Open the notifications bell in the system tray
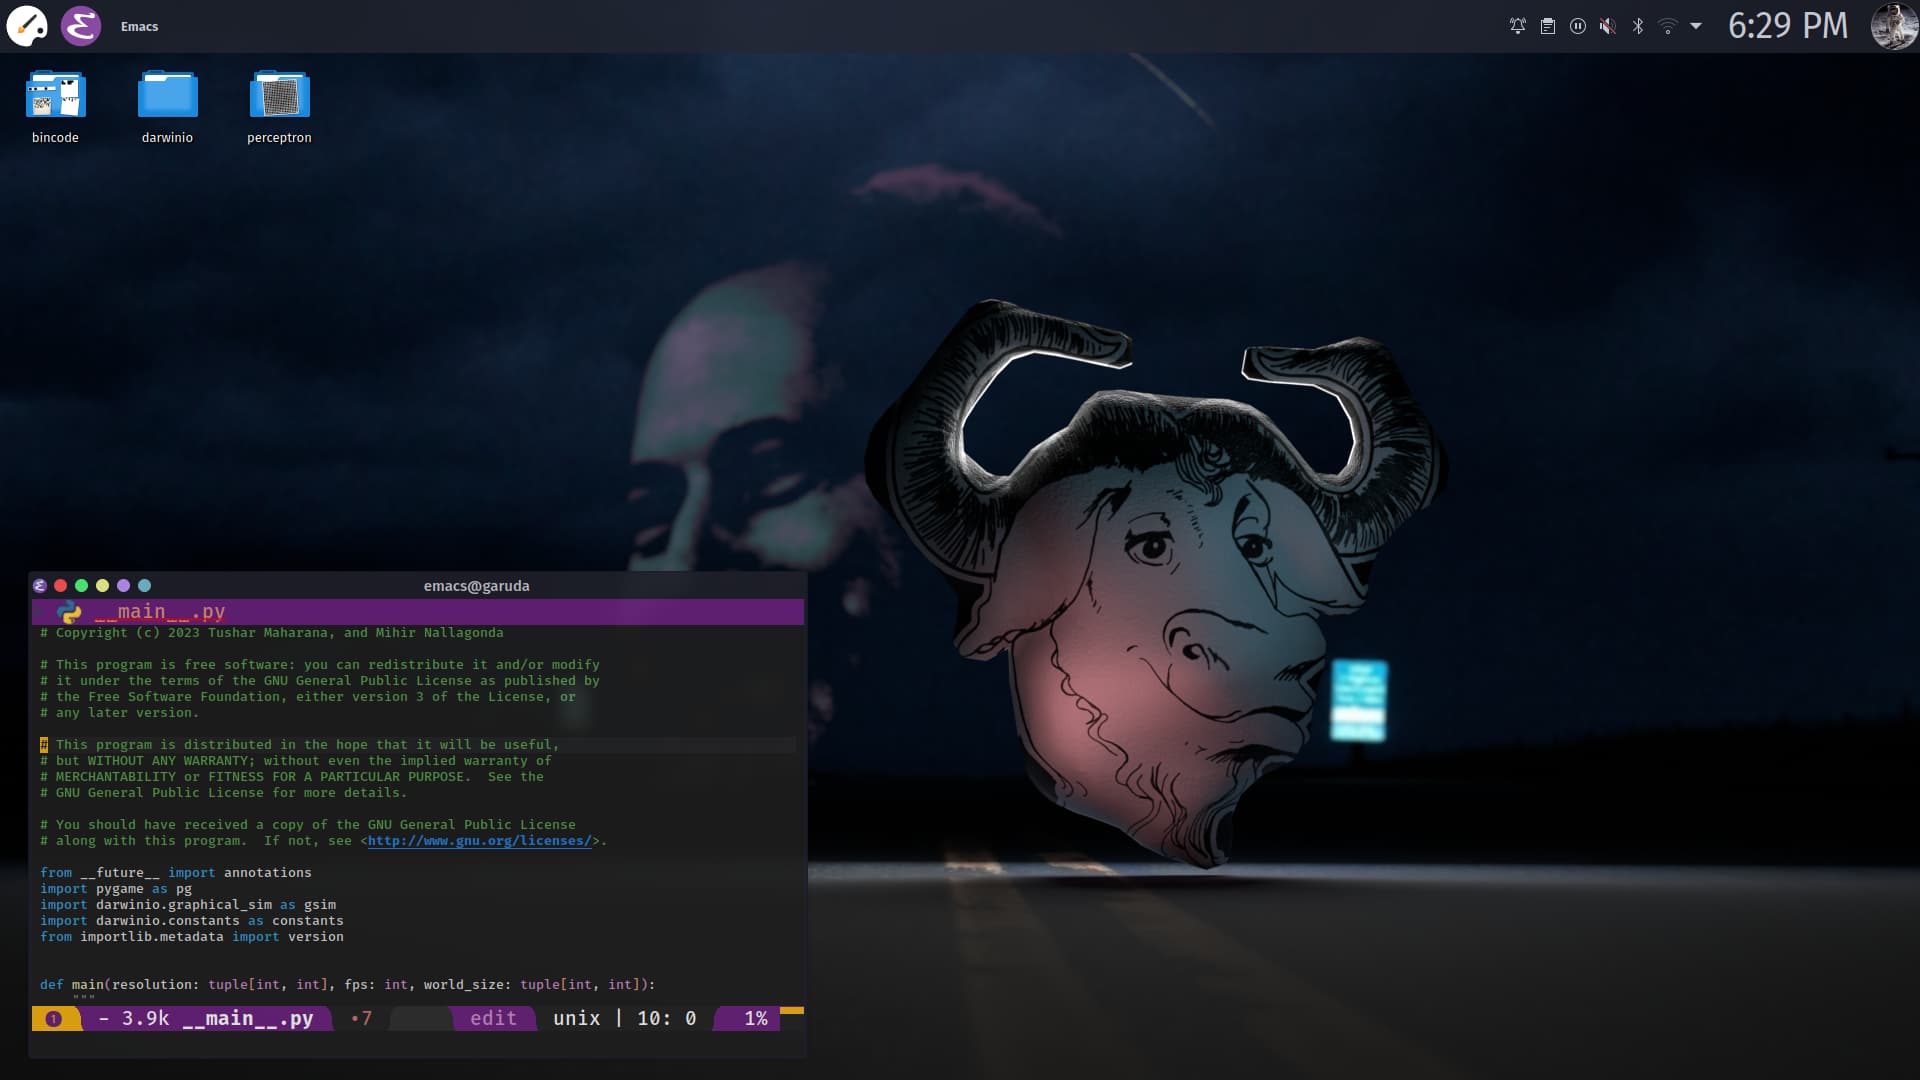This screenshot has height=1080, width=1920. (x=1518, y=26)
